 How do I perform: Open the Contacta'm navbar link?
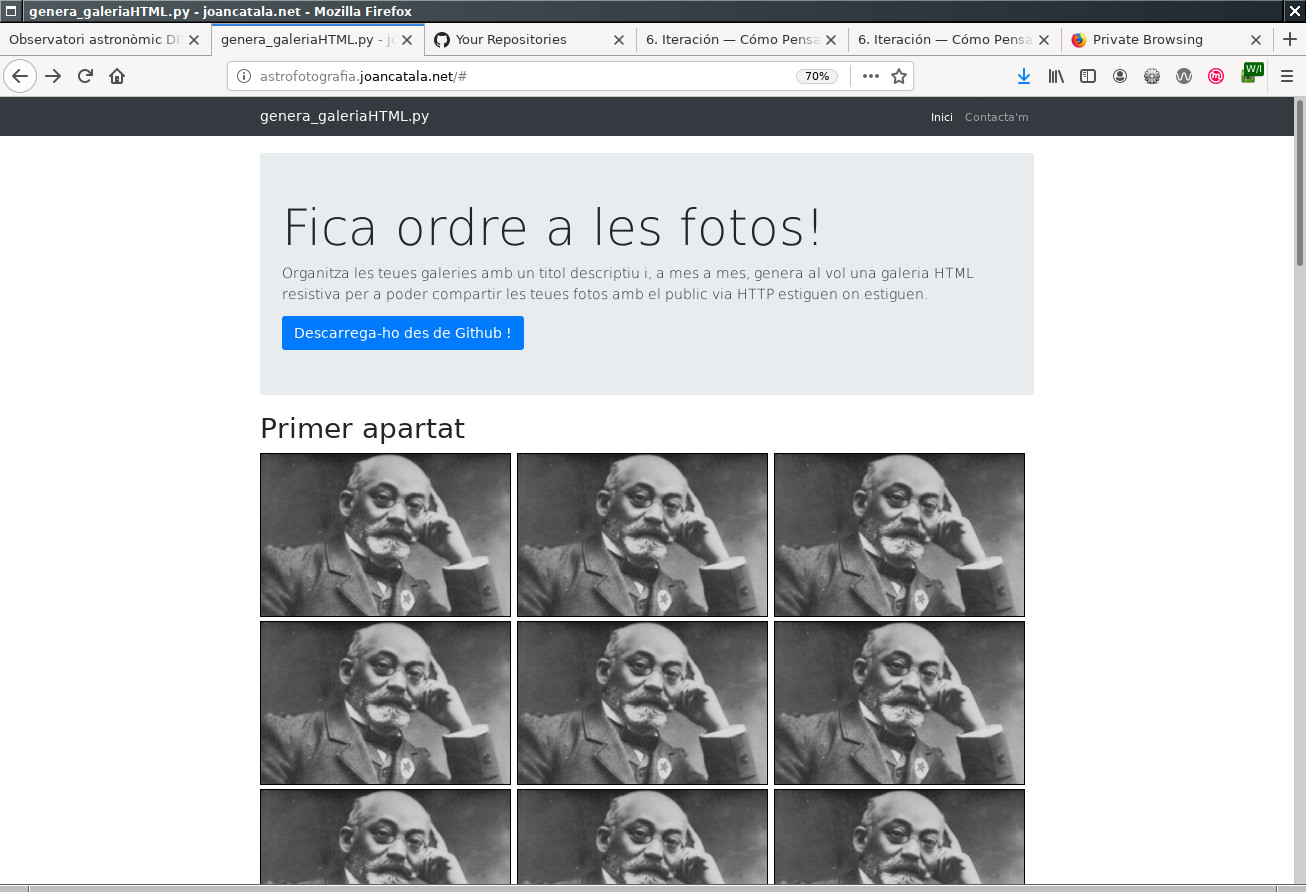click(996, 117)
